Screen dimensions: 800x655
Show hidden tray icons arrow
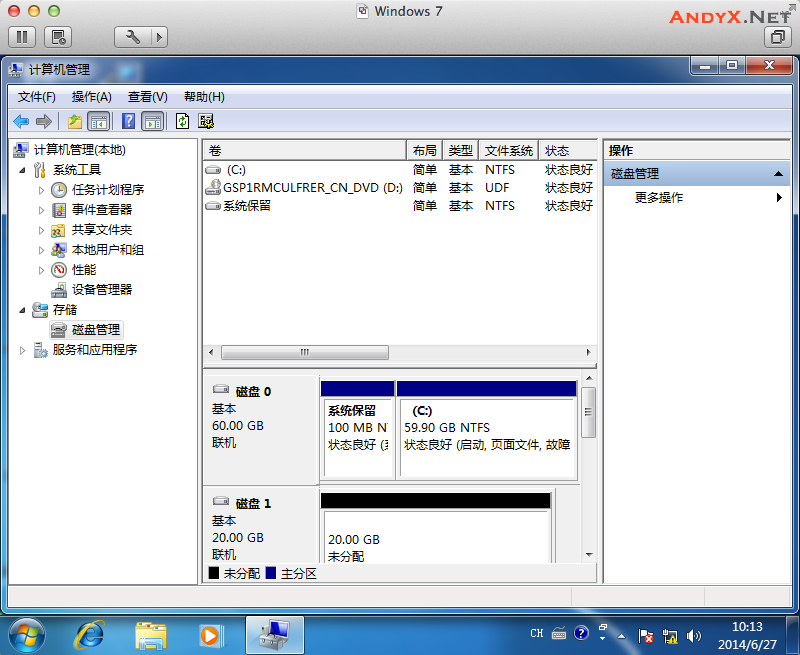[x=621, y=636]
